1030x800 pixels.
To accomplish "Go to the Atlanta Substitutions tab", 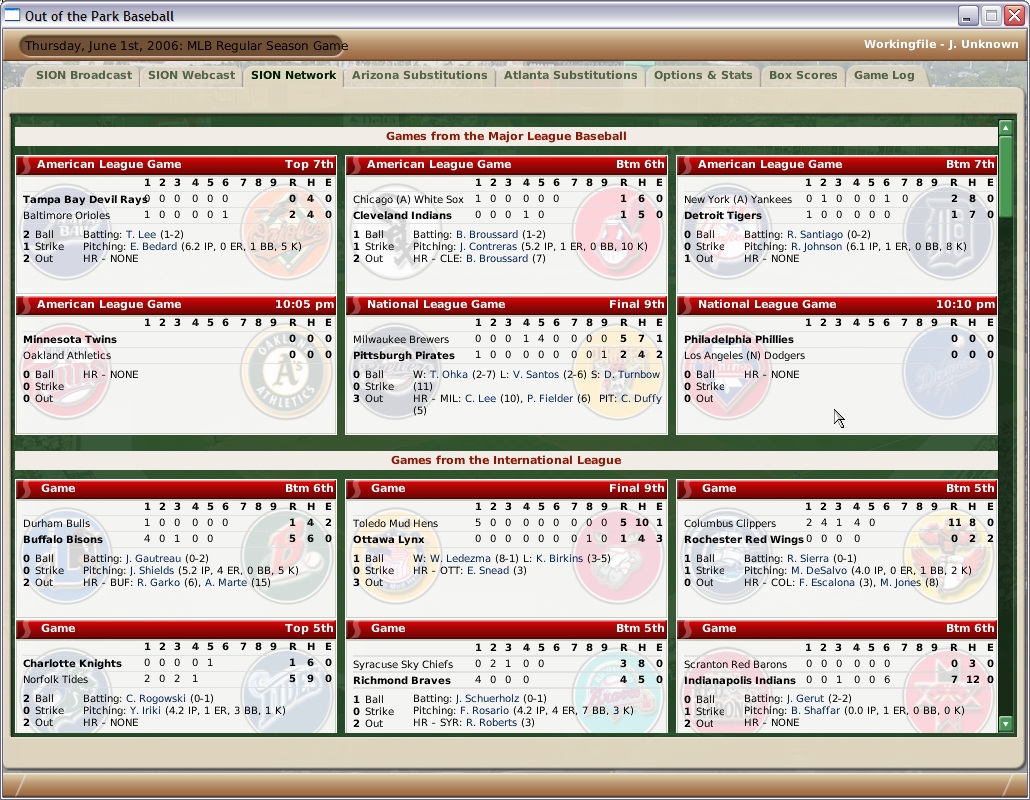I will click(570, 75).
